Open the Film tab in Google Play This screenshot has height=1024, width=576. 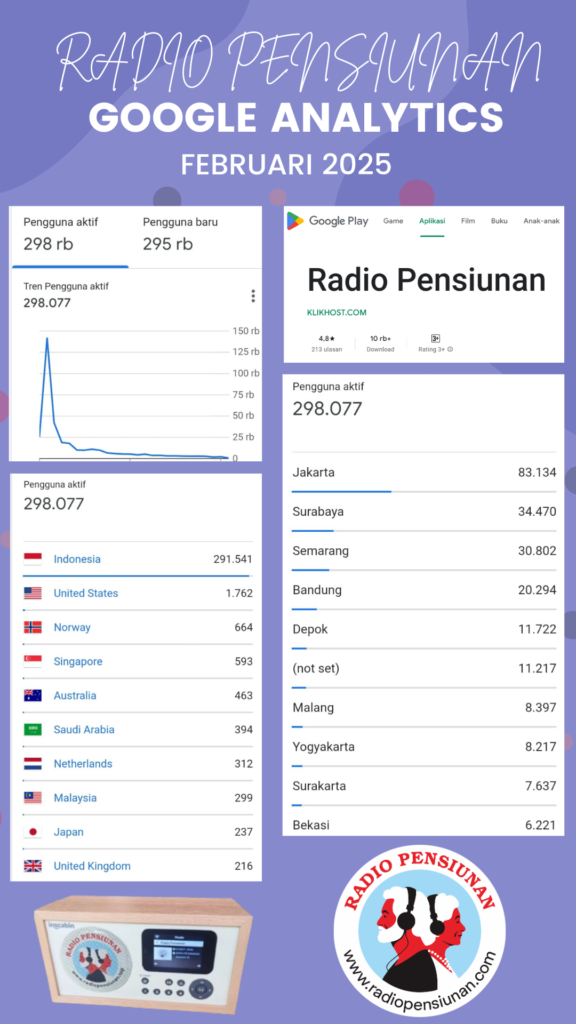click(468, 221)
